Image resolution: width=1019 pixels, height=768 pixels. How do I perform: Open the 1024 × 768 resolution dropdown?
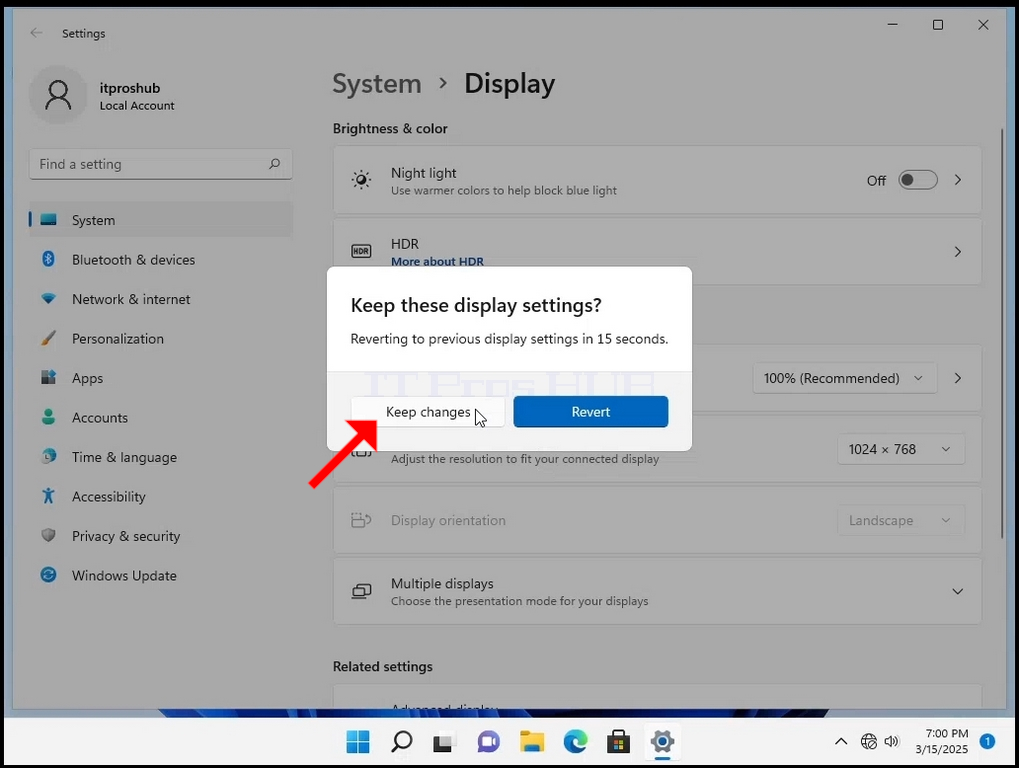pos(901,450)
